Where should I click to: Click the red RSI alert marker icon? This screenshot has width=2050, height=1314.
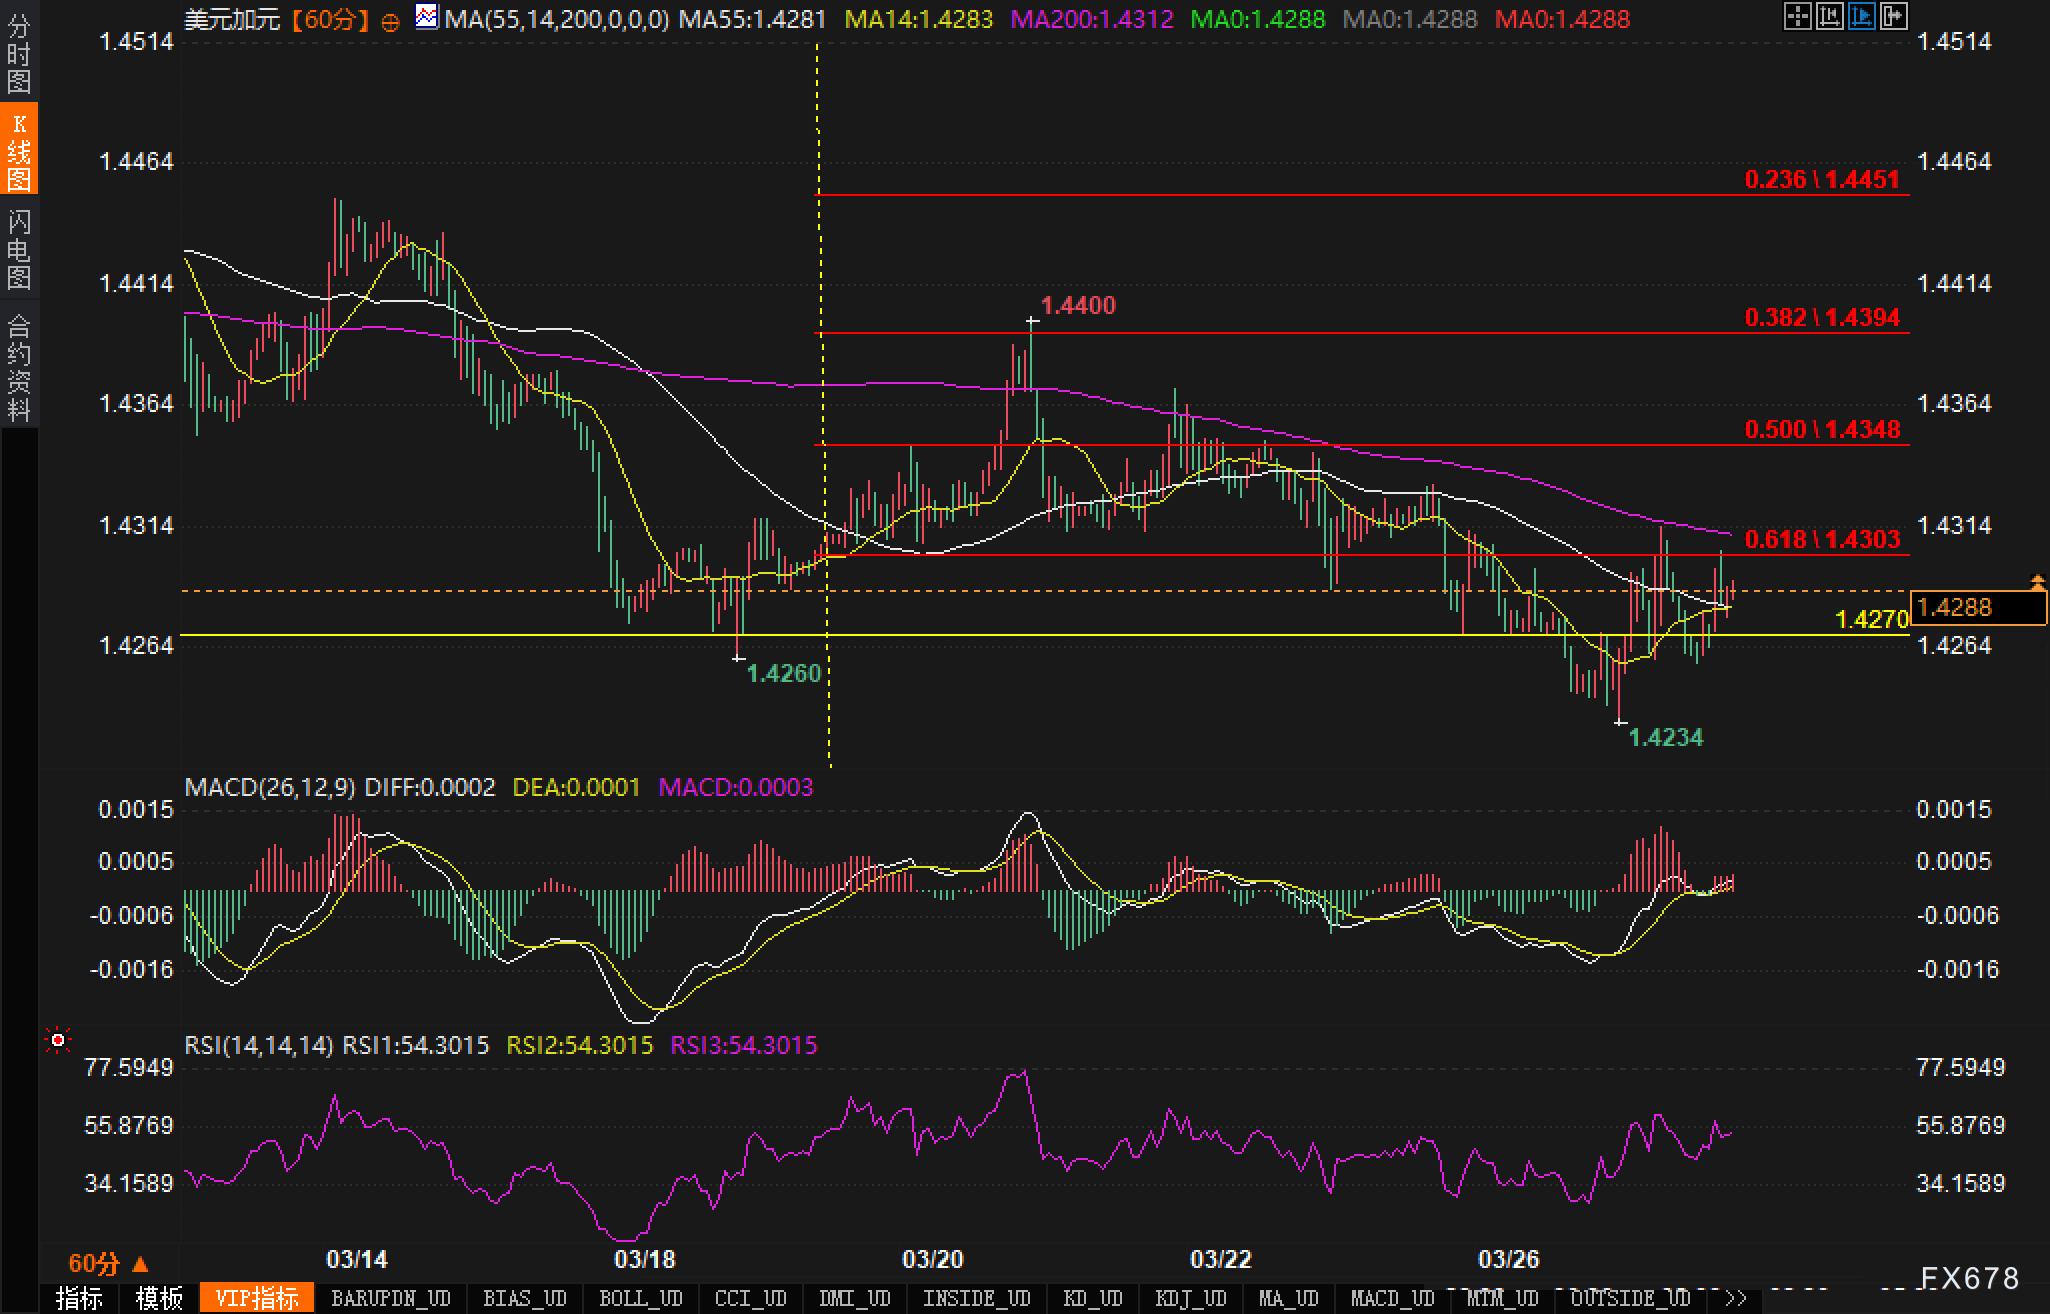58,1042
